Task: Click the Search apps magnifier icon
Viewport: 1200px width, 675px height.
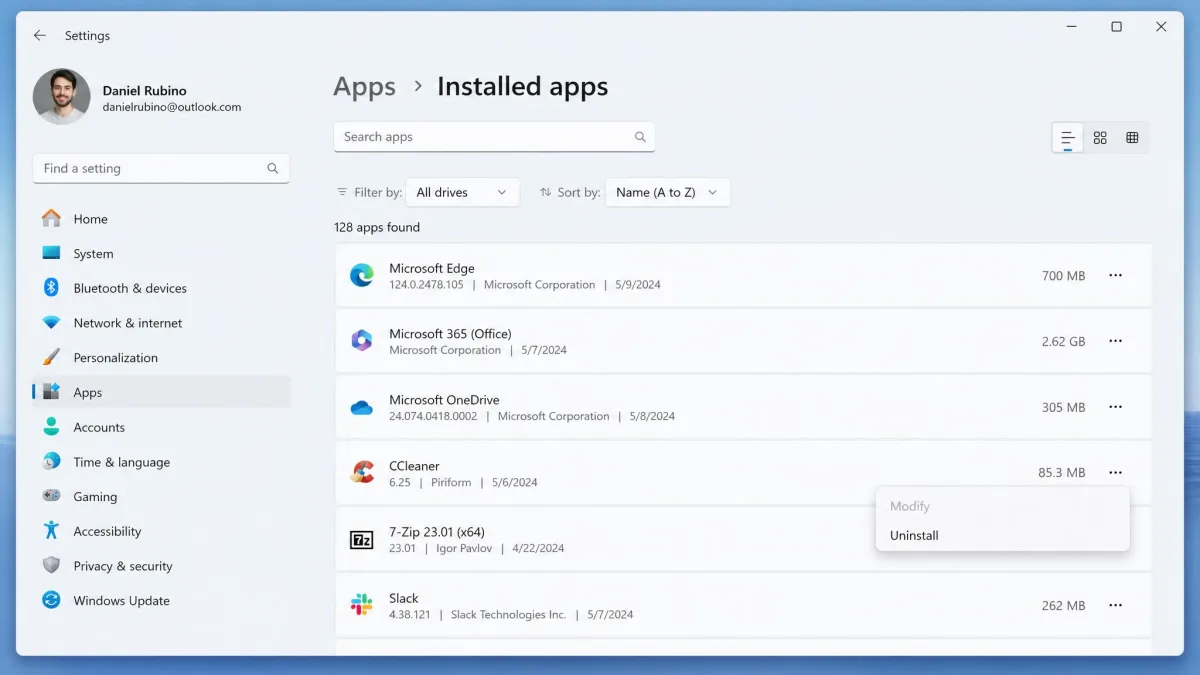Action: point(640,137)
